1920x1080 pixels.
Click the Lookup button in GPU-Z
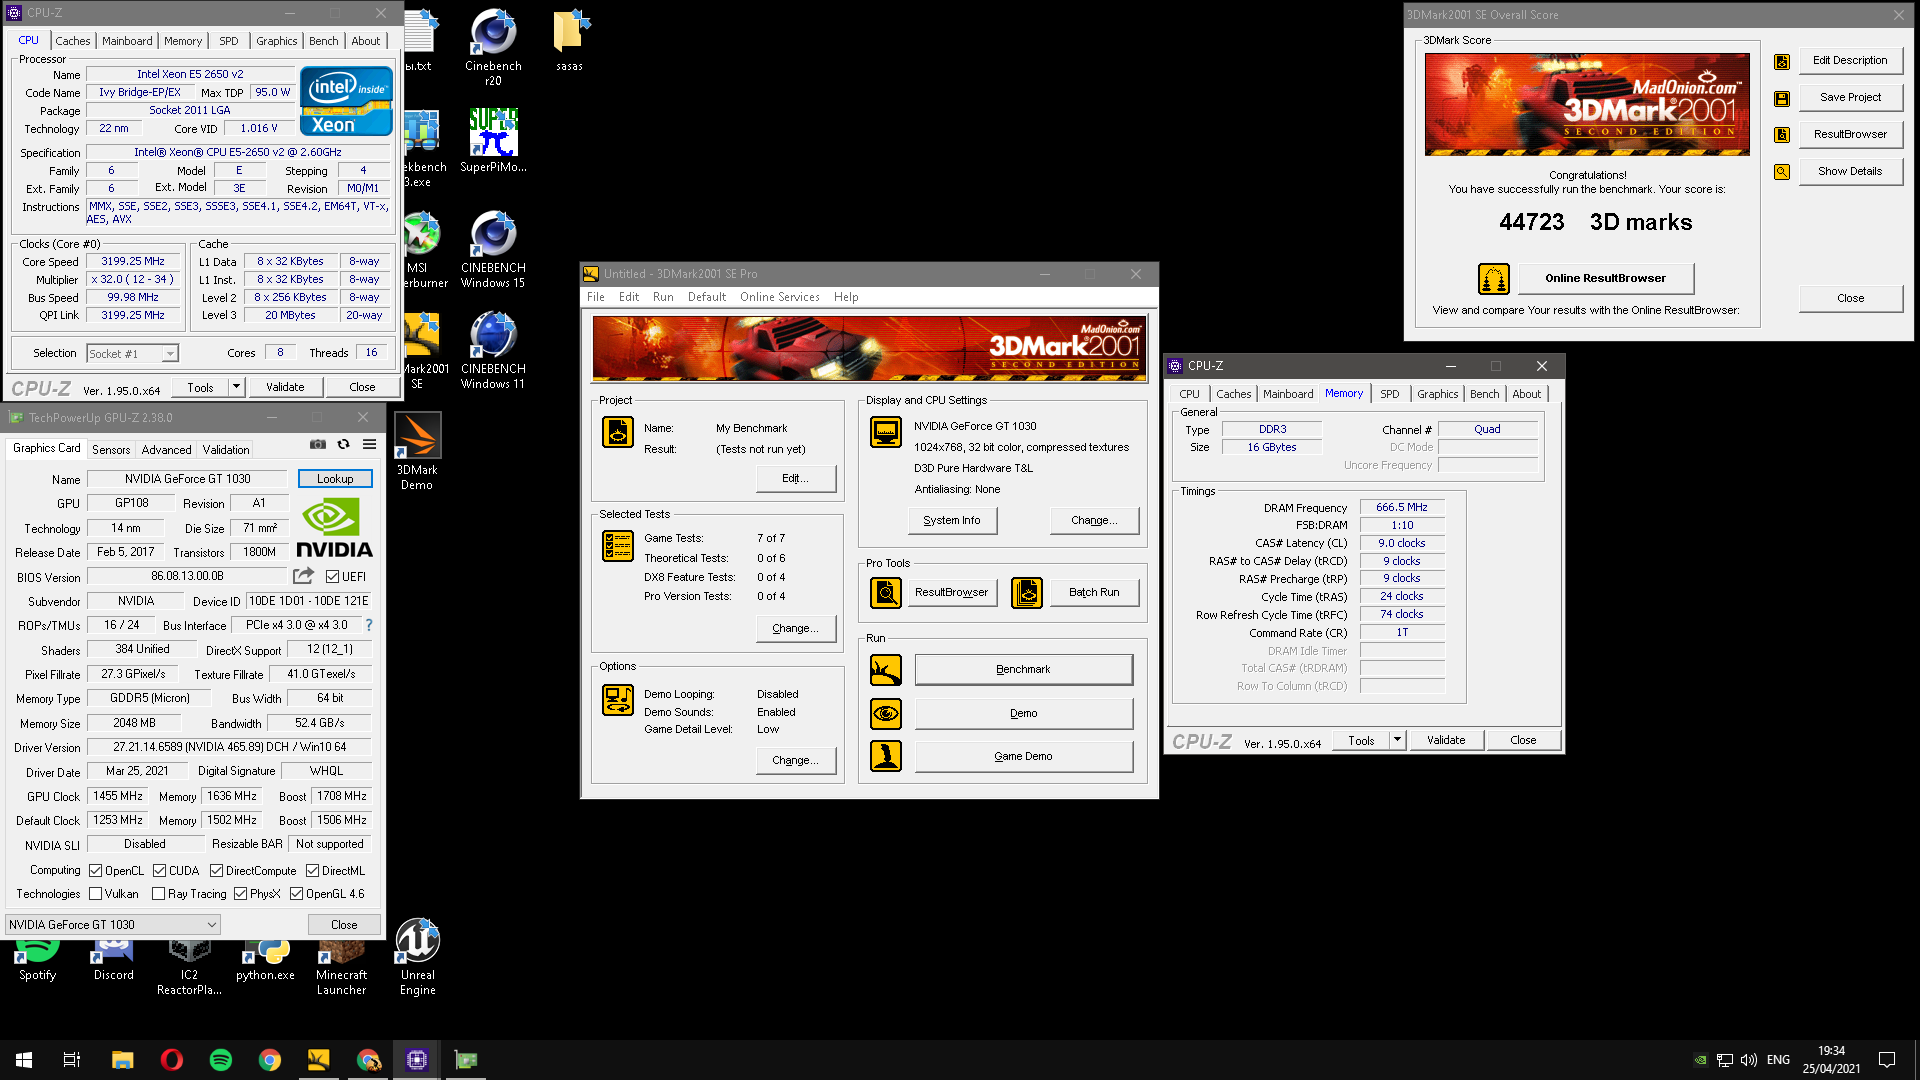[x=335, y=479]
